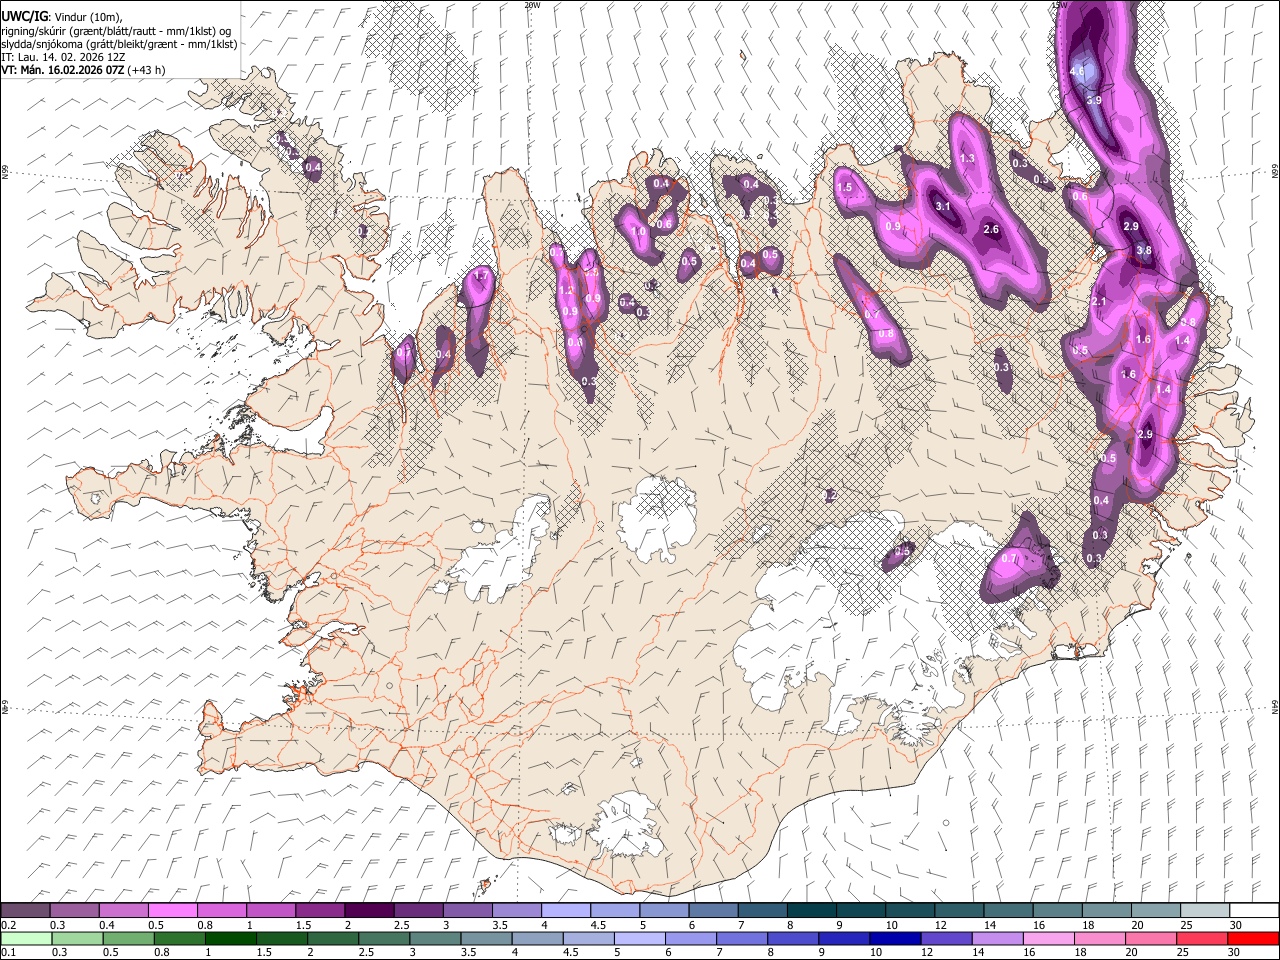Image resolution: width=1280 pixels, height=960 pixels.
Task: Click the bright red rain swatch after 30
Action: click(x=1252, y=938)
